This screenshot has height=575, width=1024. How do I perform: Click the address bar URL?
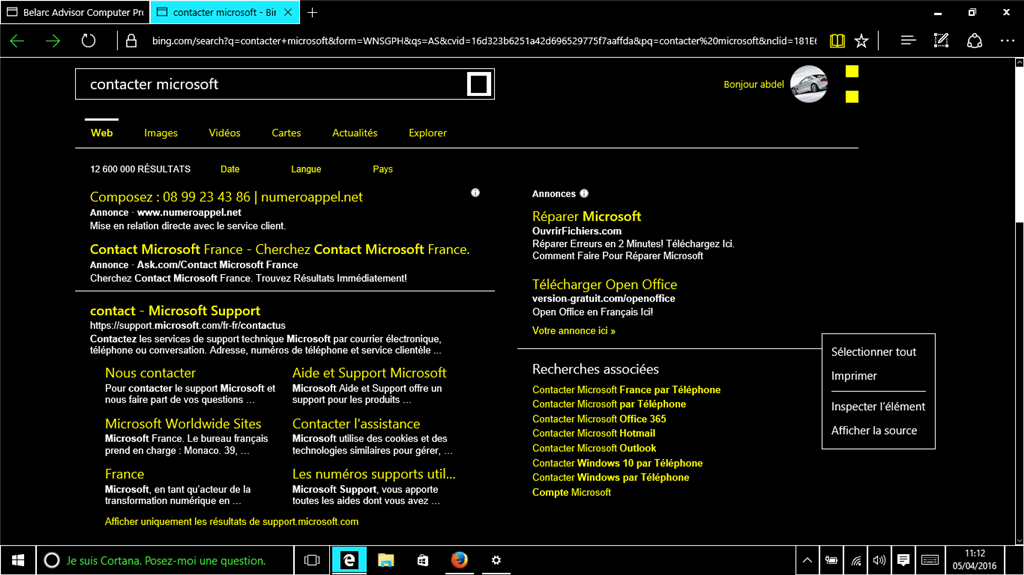pos(484,41)
